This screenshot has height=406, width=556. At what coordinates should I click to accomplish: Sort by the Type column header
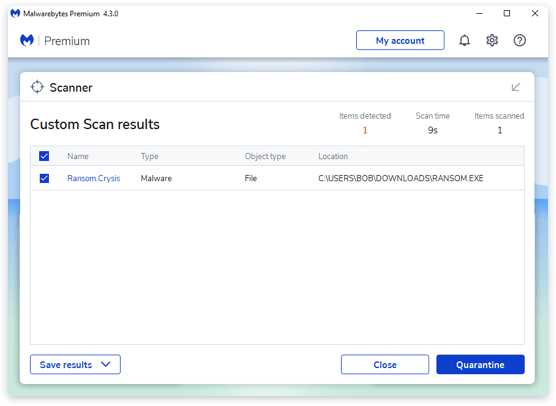coord(149,156)
